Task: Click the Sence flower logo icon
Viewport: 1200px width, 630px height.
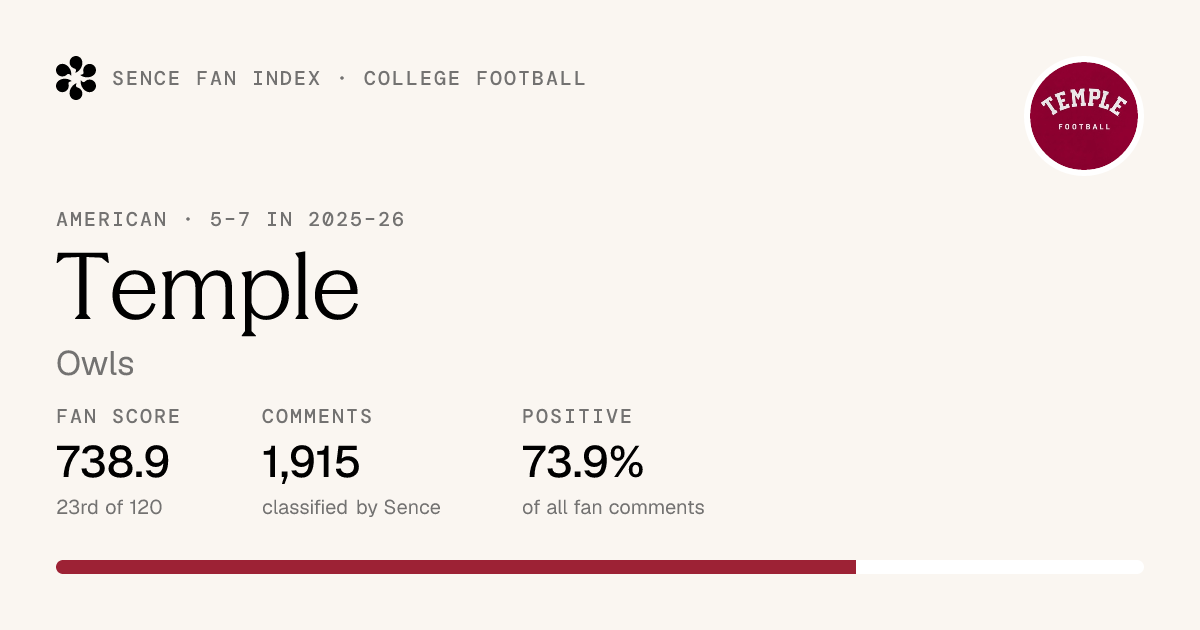Action: (76, 78)
